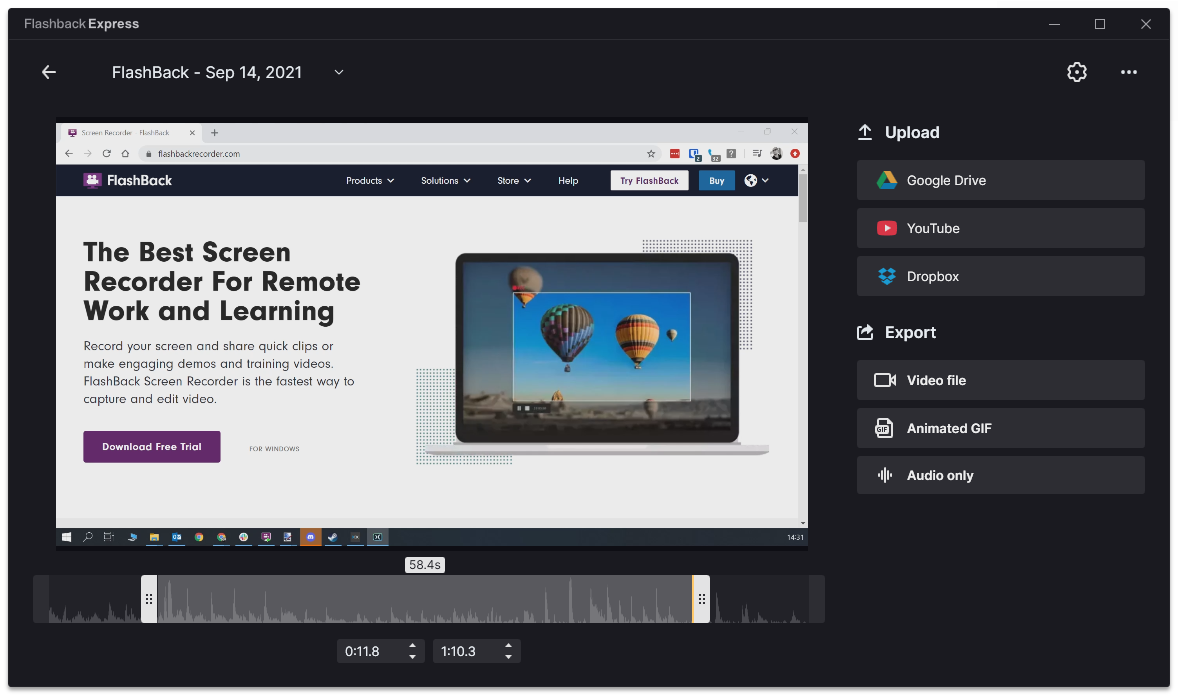Open Products menu in recorded webpage
The image size is (1178, 695).
click(x=370, y=181)
